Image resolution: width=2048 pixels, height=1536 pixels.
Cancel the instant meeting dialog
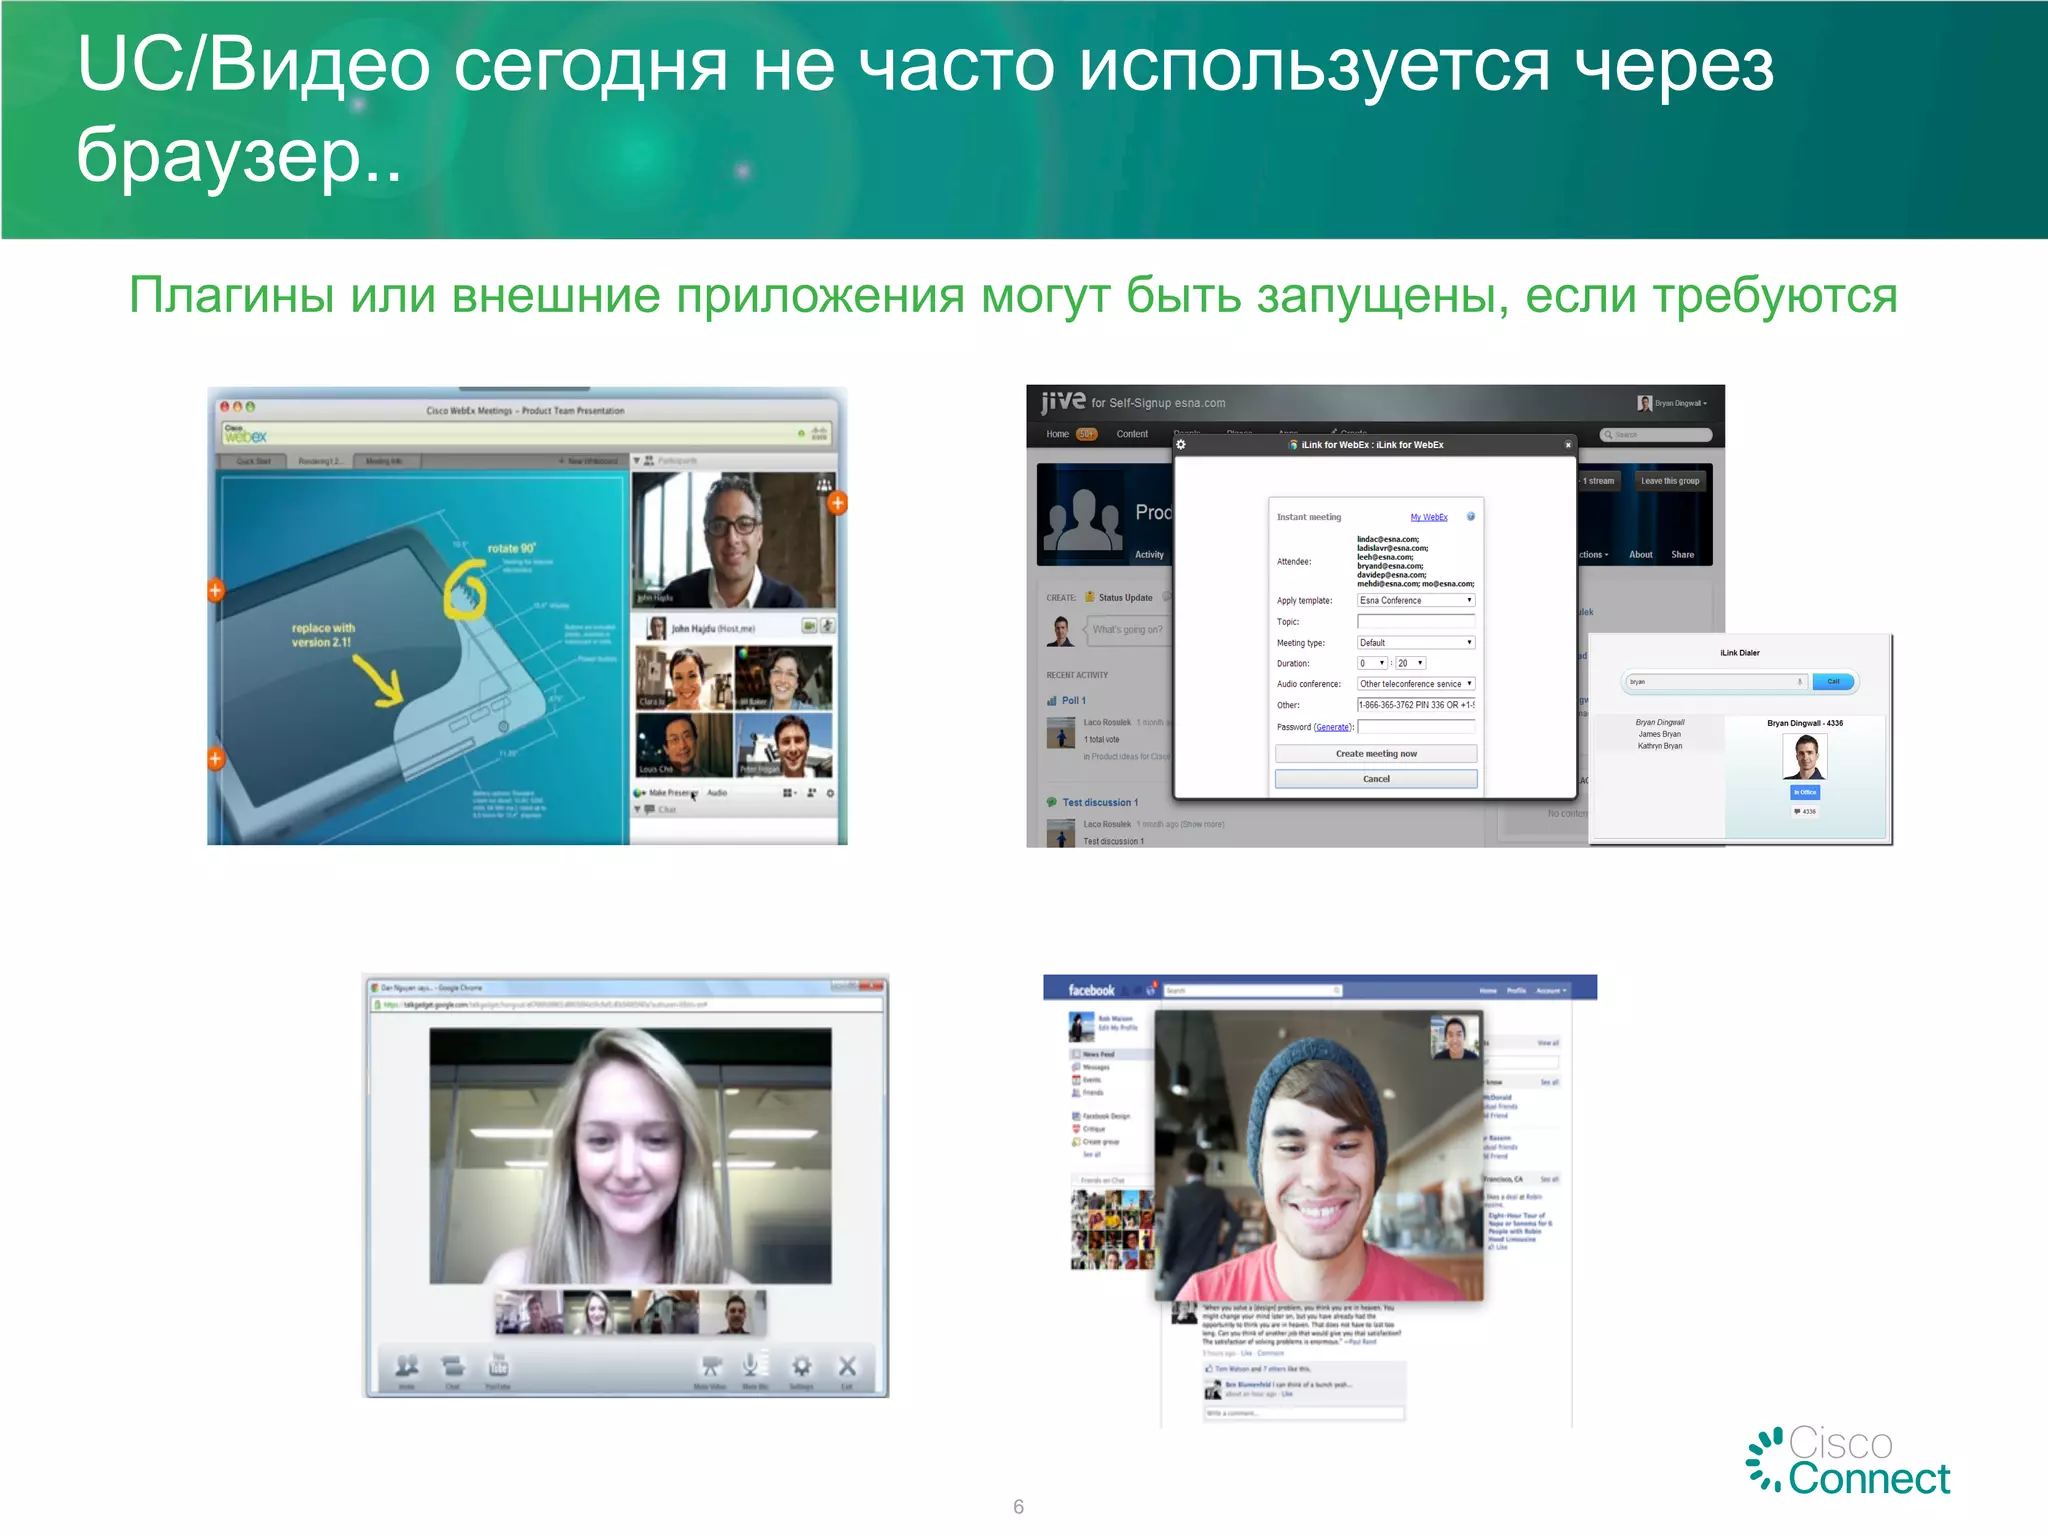pos(1376,779)
